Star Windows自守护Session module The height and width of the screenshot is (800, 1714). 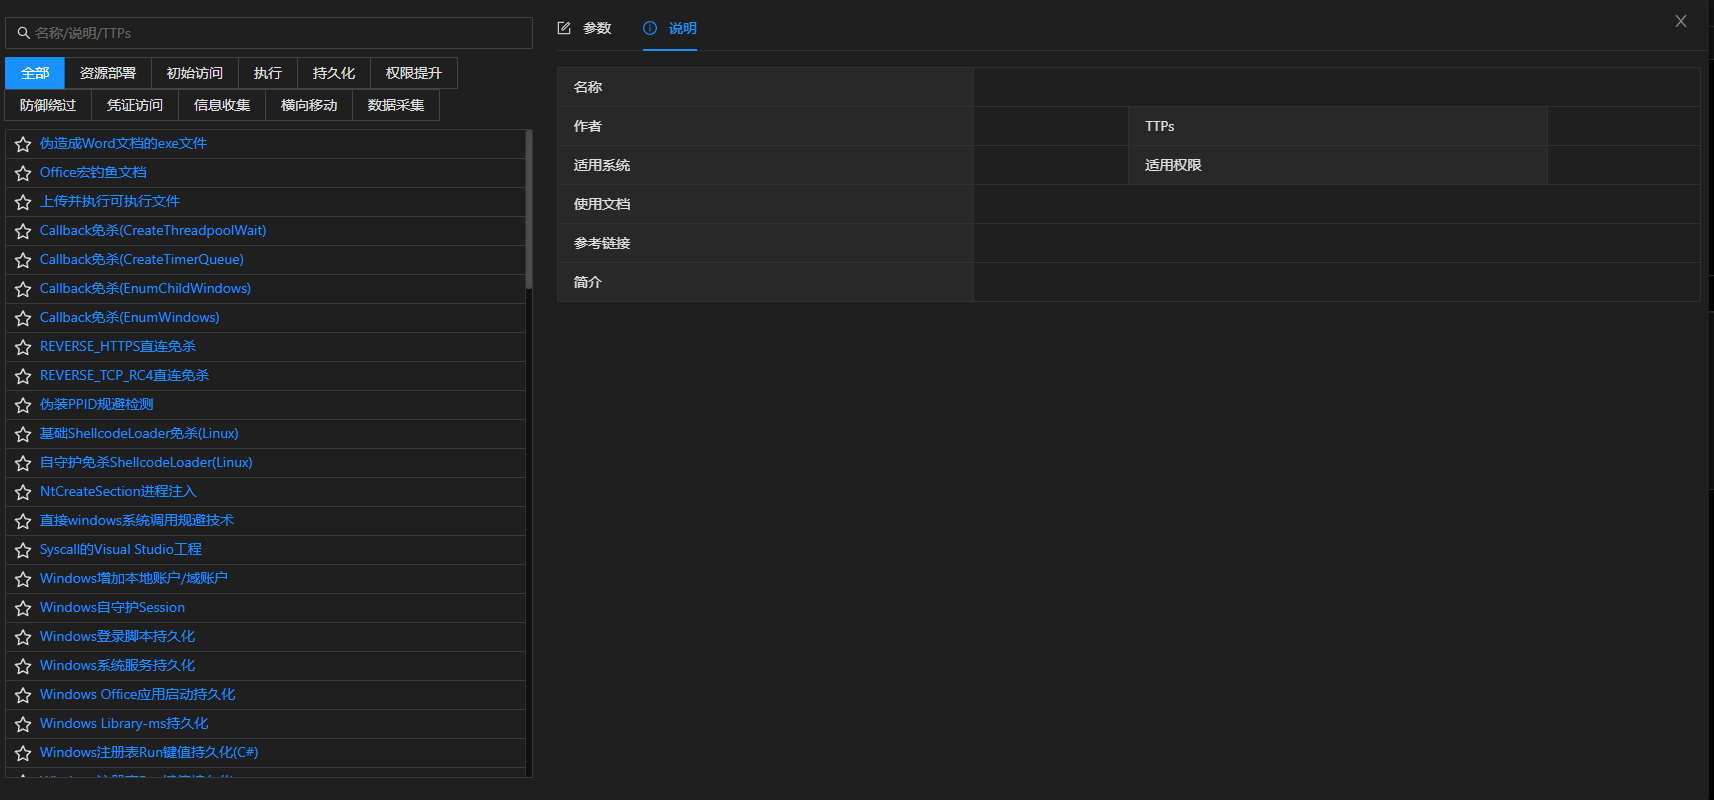coord(23,608)
